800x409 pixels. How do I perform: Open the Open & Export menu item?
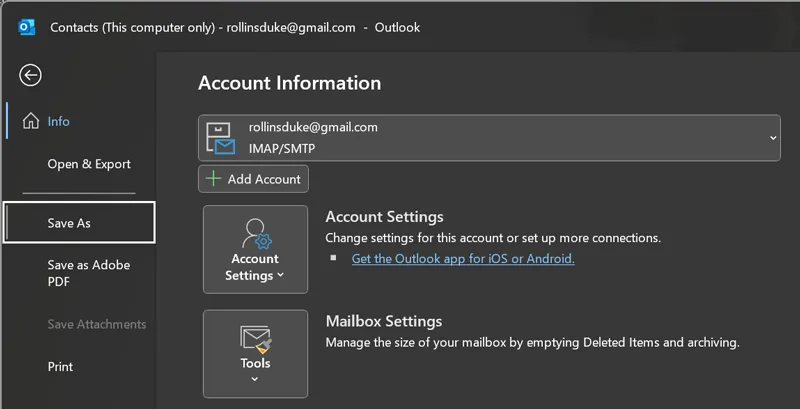89,164
